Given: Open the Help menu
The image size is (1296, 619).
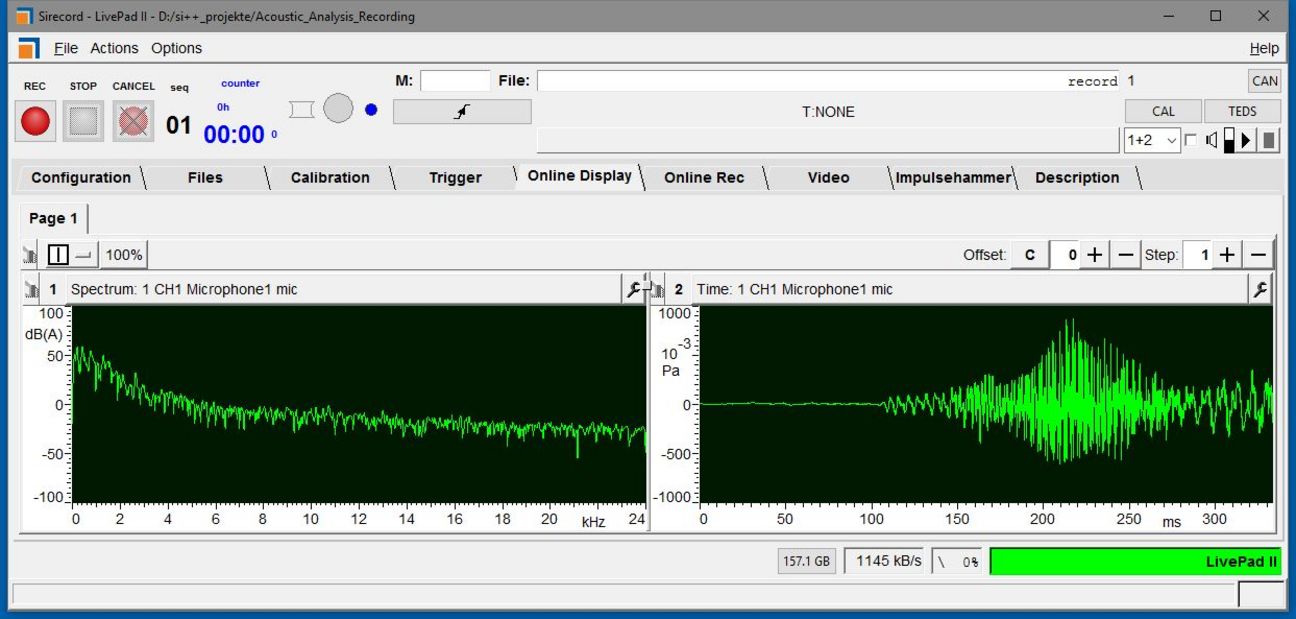Looking at the screenshot, I should 1264,48.
